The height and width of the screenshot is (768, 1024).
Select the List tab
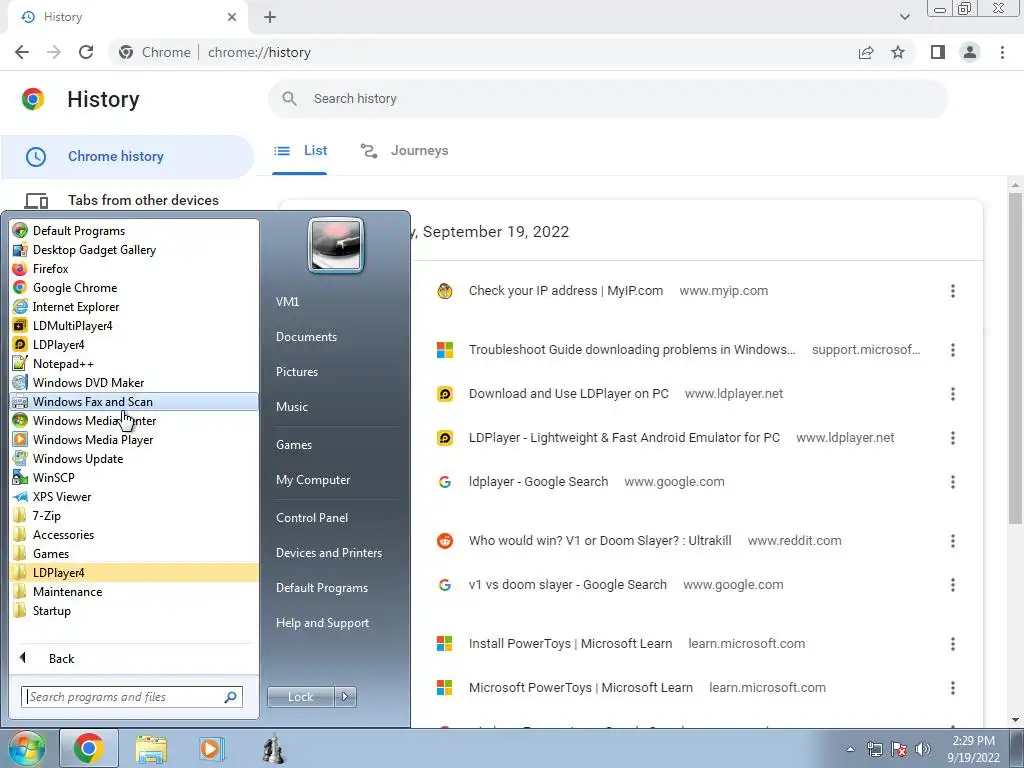click(300, 151)
